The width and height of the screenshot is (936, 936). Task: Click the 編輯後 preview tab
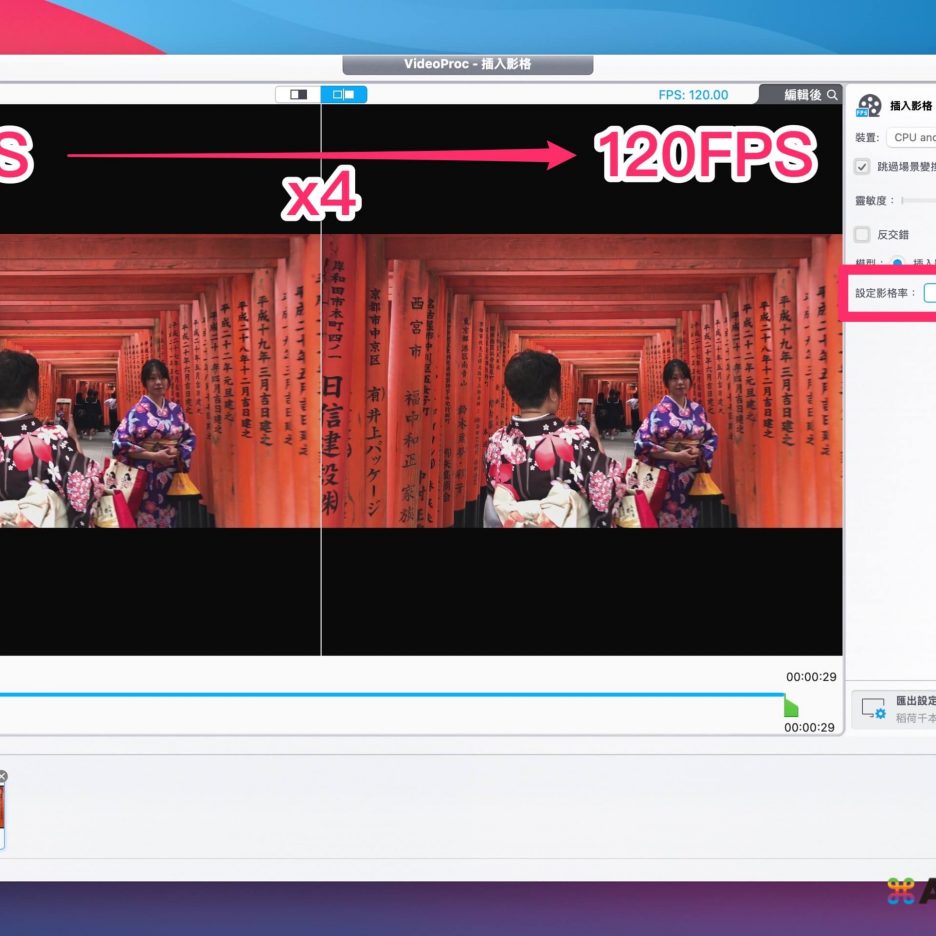pyautogui.click(x=802, y=95)
